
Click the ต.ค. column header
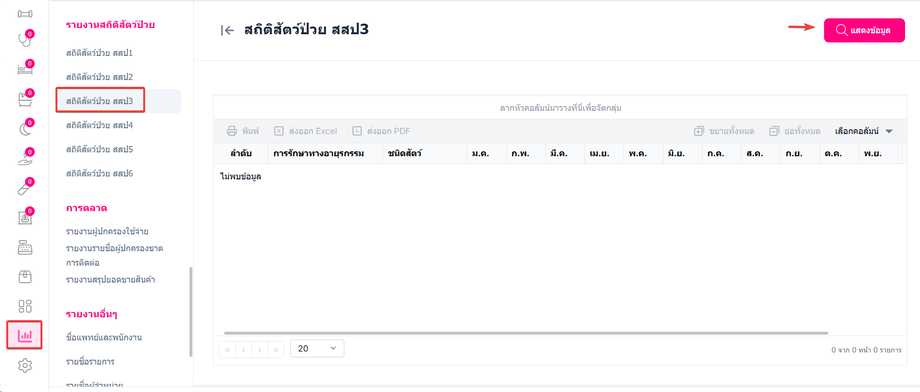pos(839,153)
